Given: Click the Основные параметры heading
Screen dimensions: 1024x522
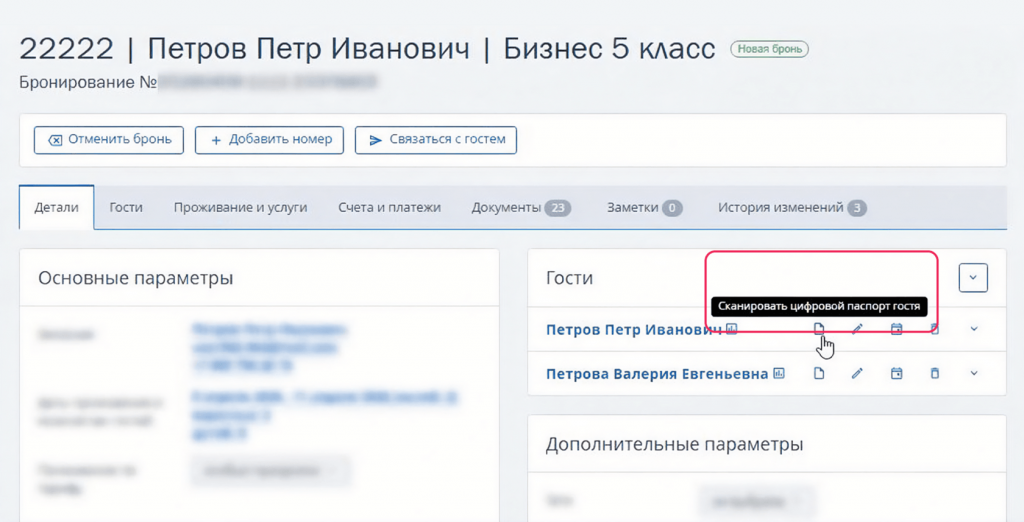Looking at the screenshot, I should pyautogui.click(x=135, y=278).
